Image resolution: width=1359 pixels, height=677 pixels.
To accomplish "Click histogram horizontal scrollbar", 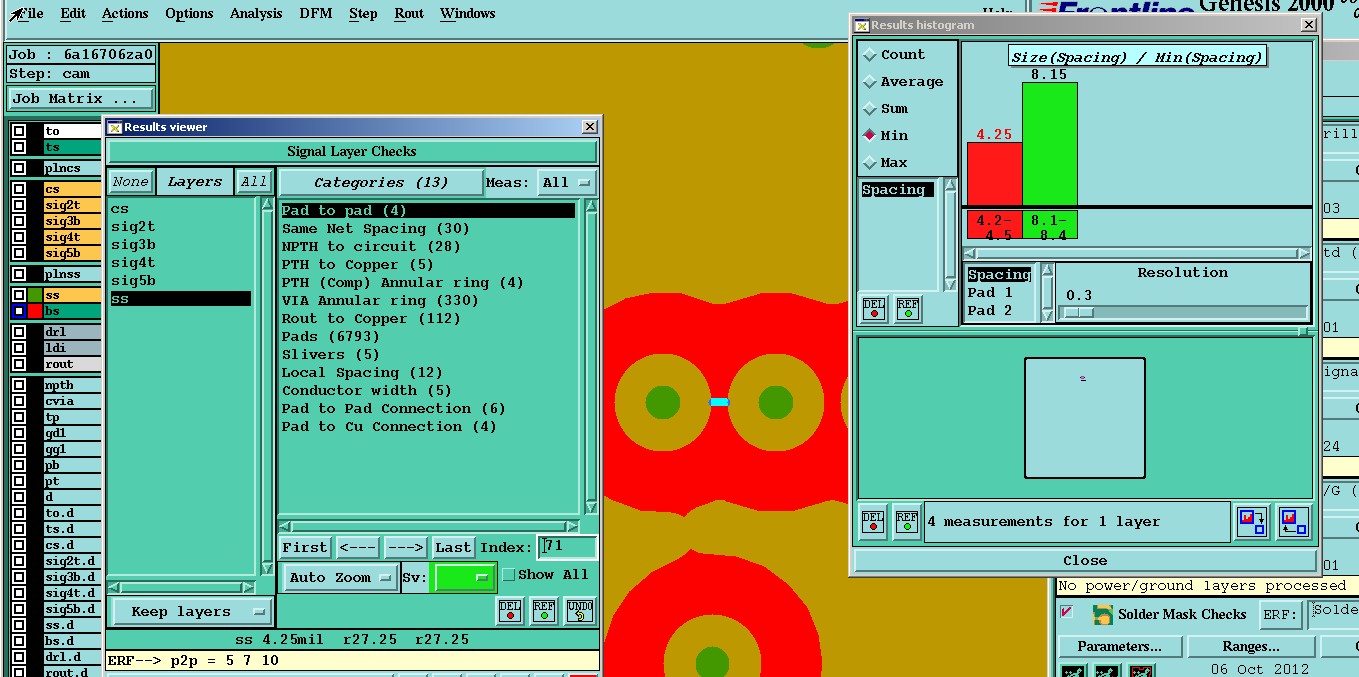I will point(1136,253).
